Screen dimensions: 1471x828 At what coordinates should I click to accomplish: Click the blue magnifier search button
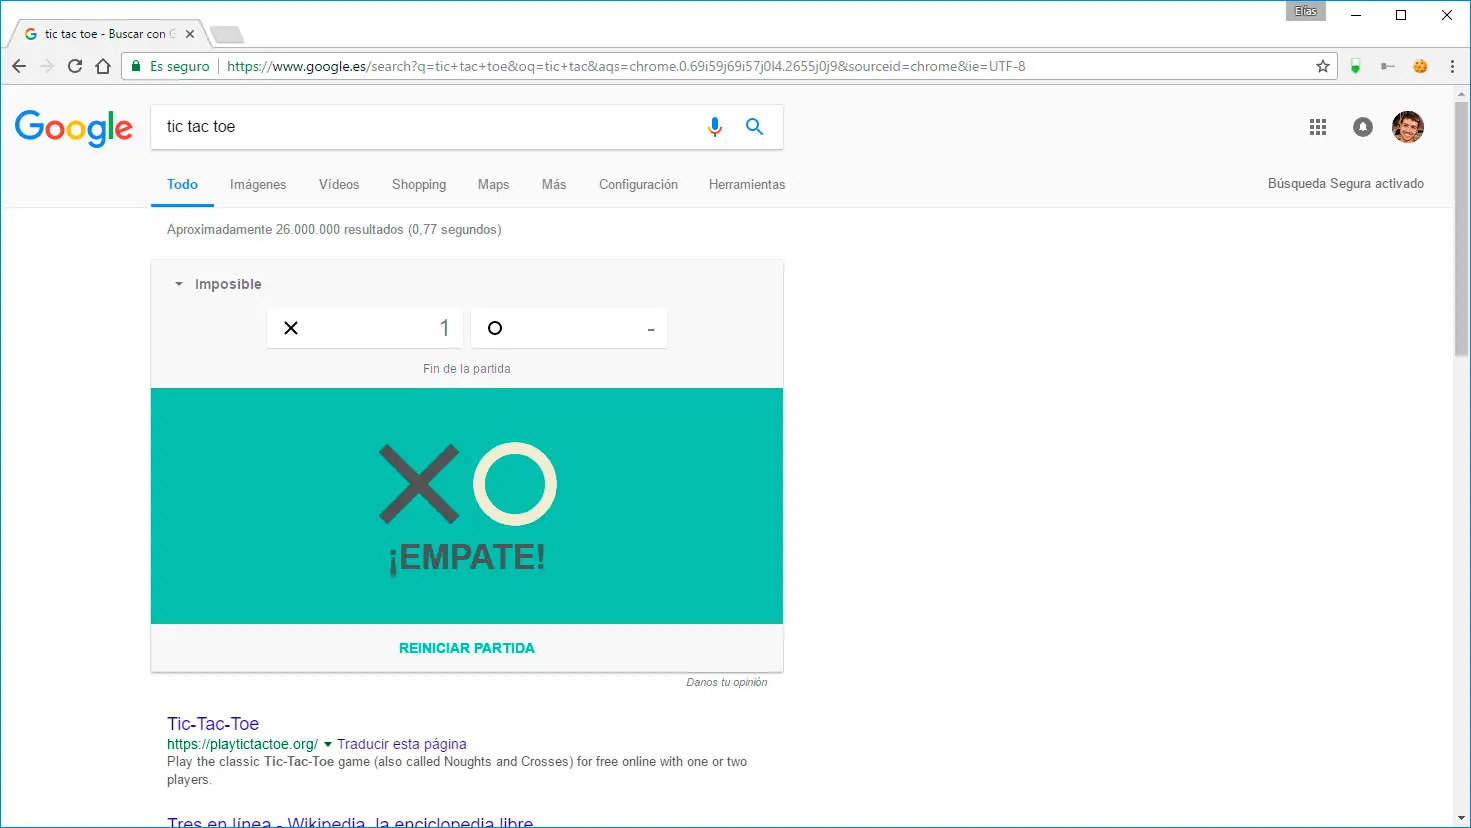click(755, 127)
